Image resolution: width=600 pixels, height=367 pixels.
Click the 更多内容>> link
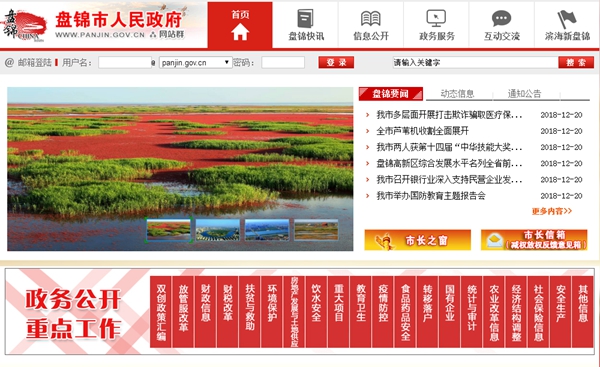[x=551, y=211]
